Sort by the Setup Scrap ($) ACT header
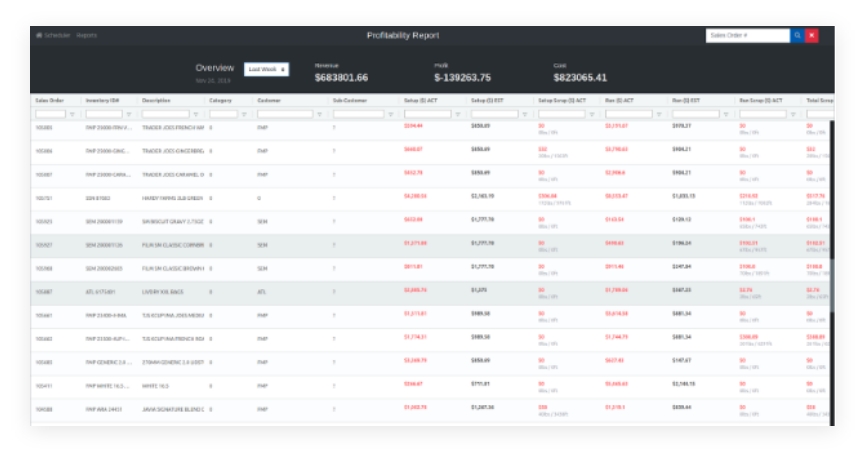The width and height of the screenshot is (866, 460). click(562, 101)
